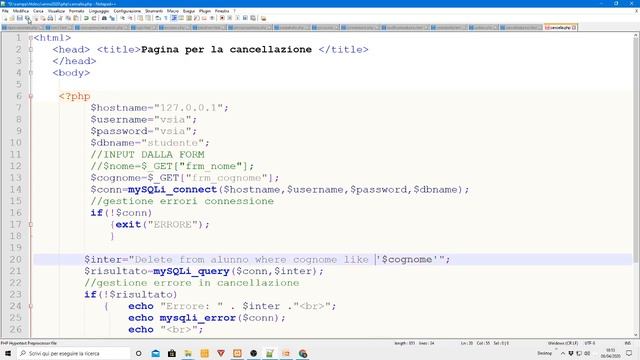This screenshot has width=640, height=360.
Task: Toggle the Function List panel
Action: point(196,18)
